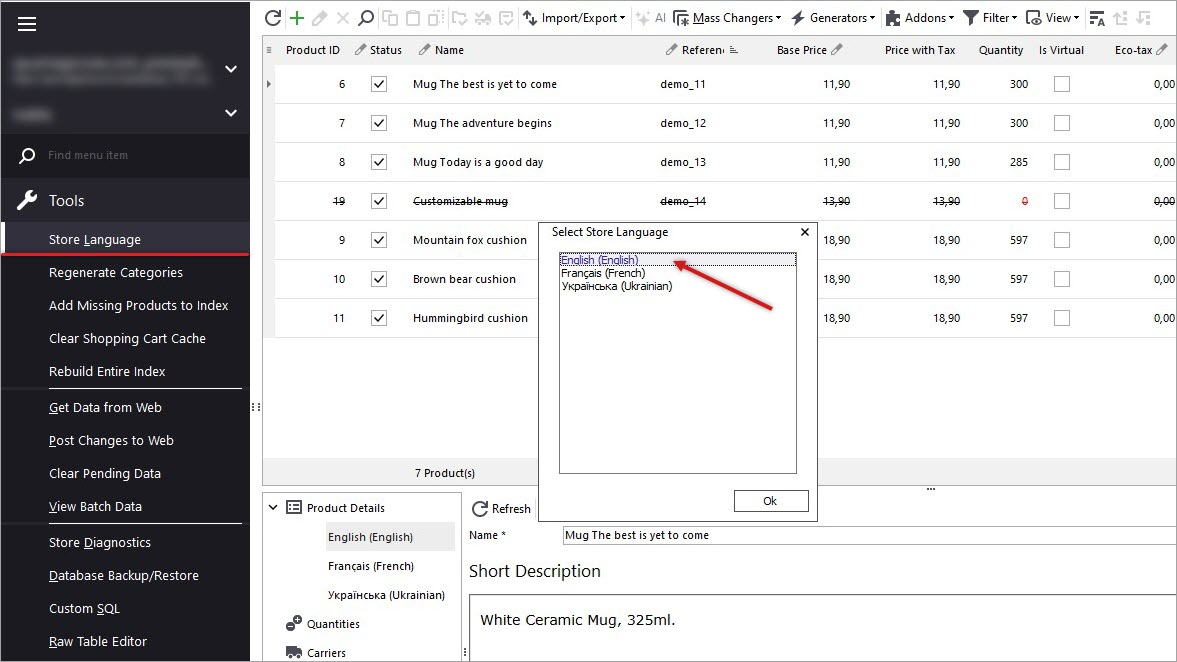Viewport: 1177px width, 662px height.
Task: Click the sort indicator icon on Reference column
Action: pos(733,50)
